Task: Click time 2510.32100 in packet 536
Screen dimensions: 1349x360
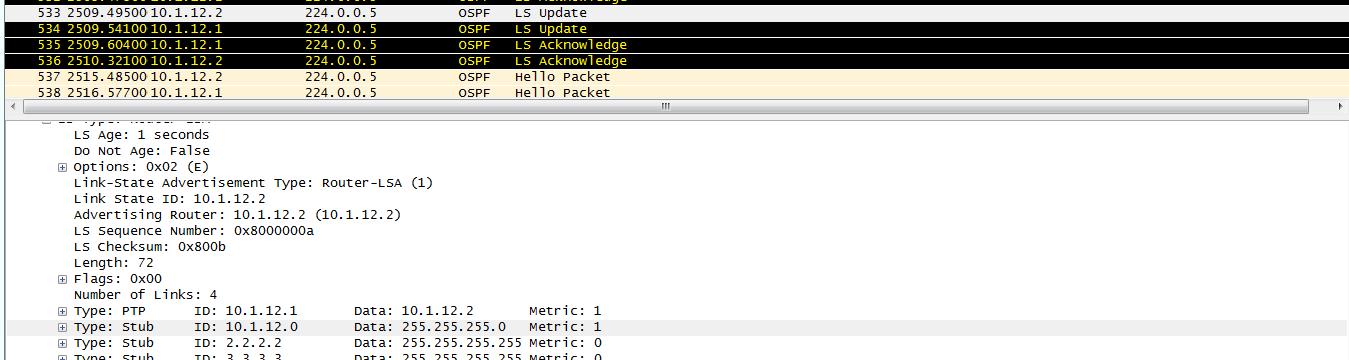Action: (107, 61)
